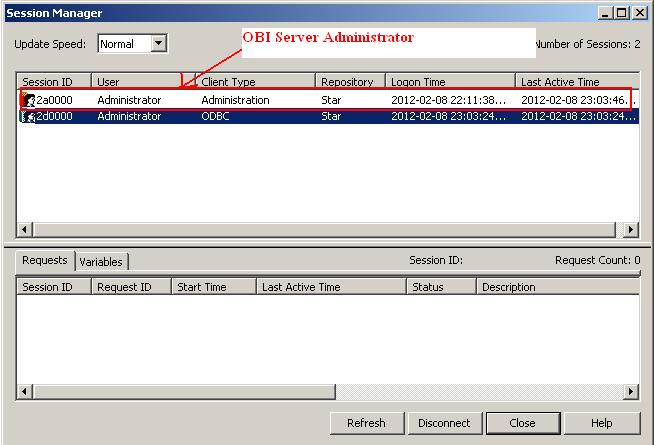Click Start Time column header
The height and width of the screenshot is (445, 654).
tap(214, 287)
